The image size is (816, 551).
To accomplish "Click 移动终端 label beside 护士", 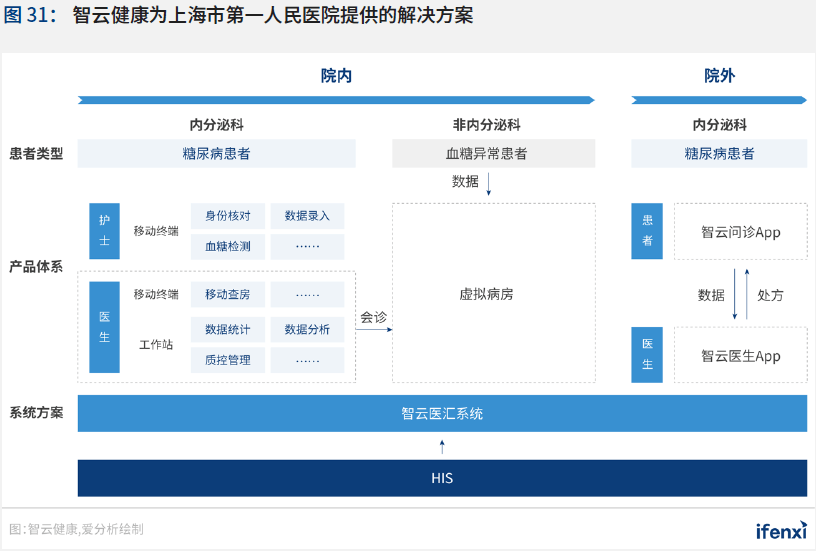I will pyautogui.click(x=156, y=231).
